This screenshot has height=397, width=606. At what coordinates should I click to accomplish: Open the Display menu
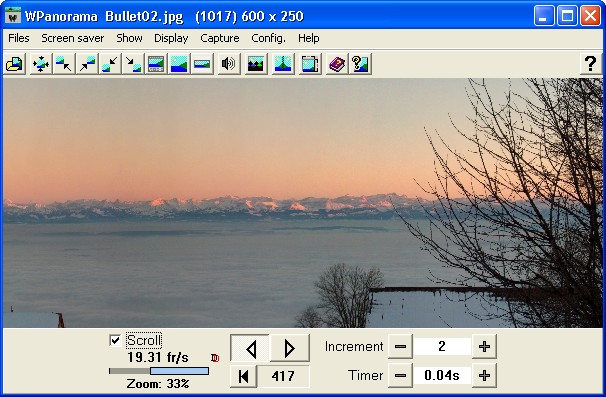pos(171,38)
